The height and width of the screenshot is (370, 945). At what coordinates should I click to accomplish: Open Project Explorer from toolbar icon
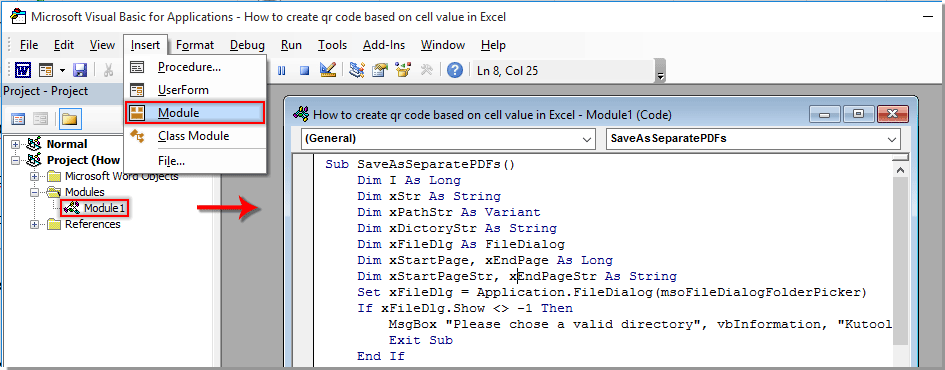[357, 71]
